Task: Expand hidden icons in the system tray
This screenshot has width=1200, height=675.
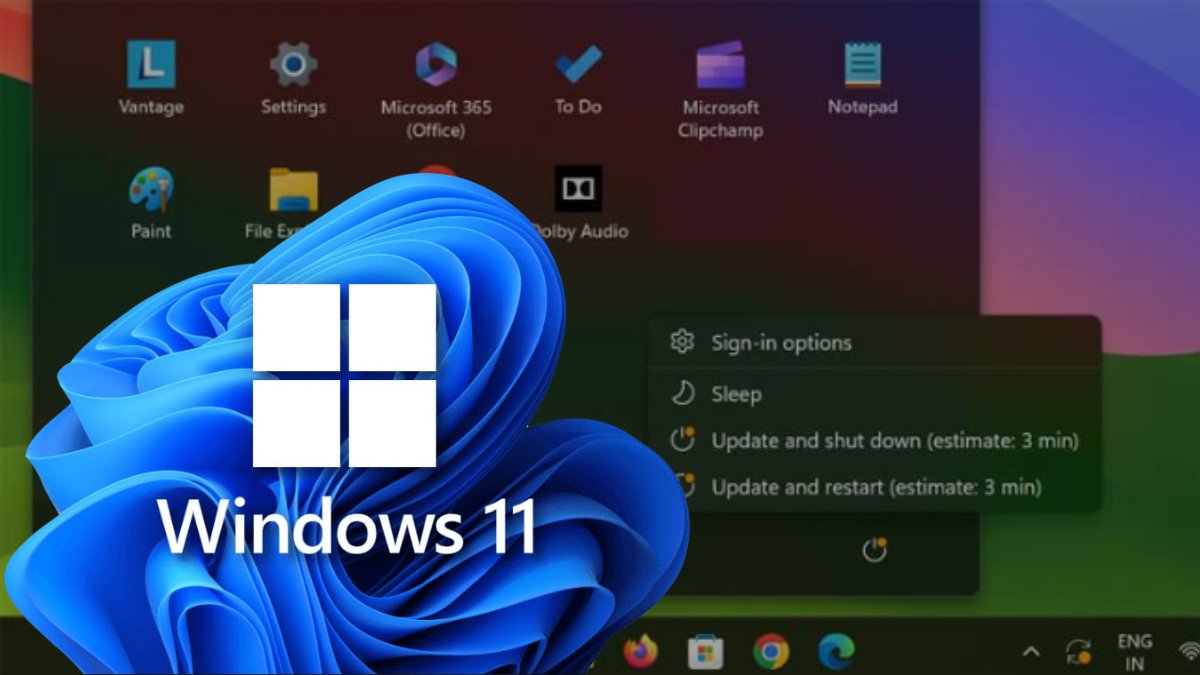Action: click(x=1031, y=650)
